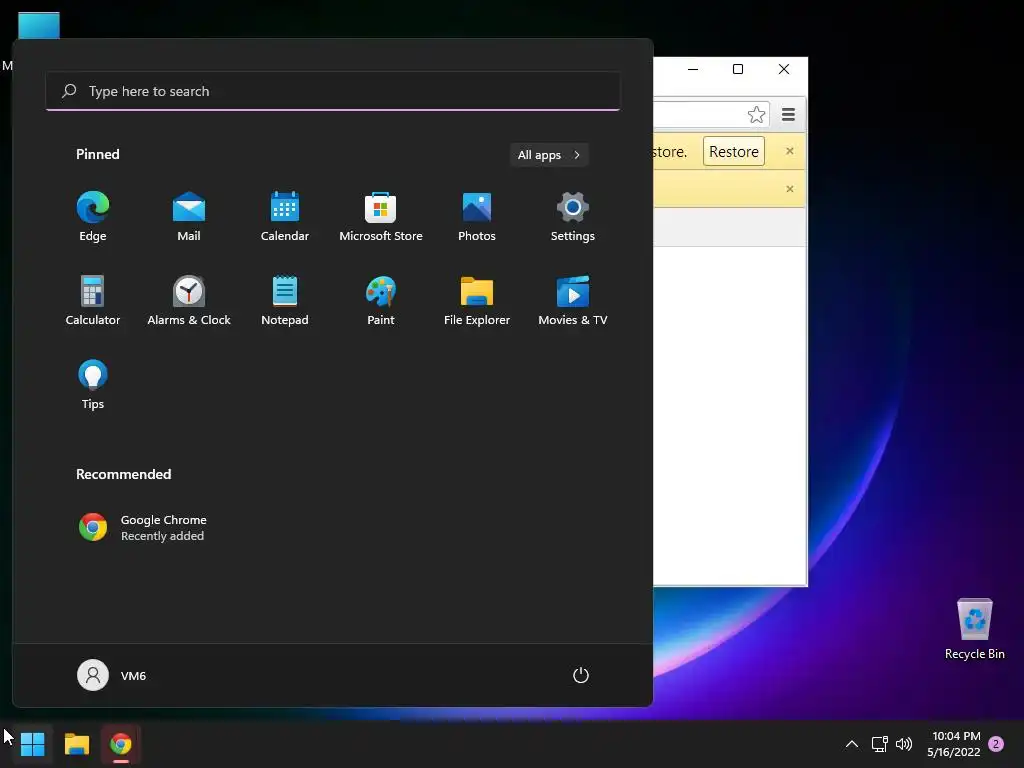Click the Pinned section heading

tap(98, 154)
